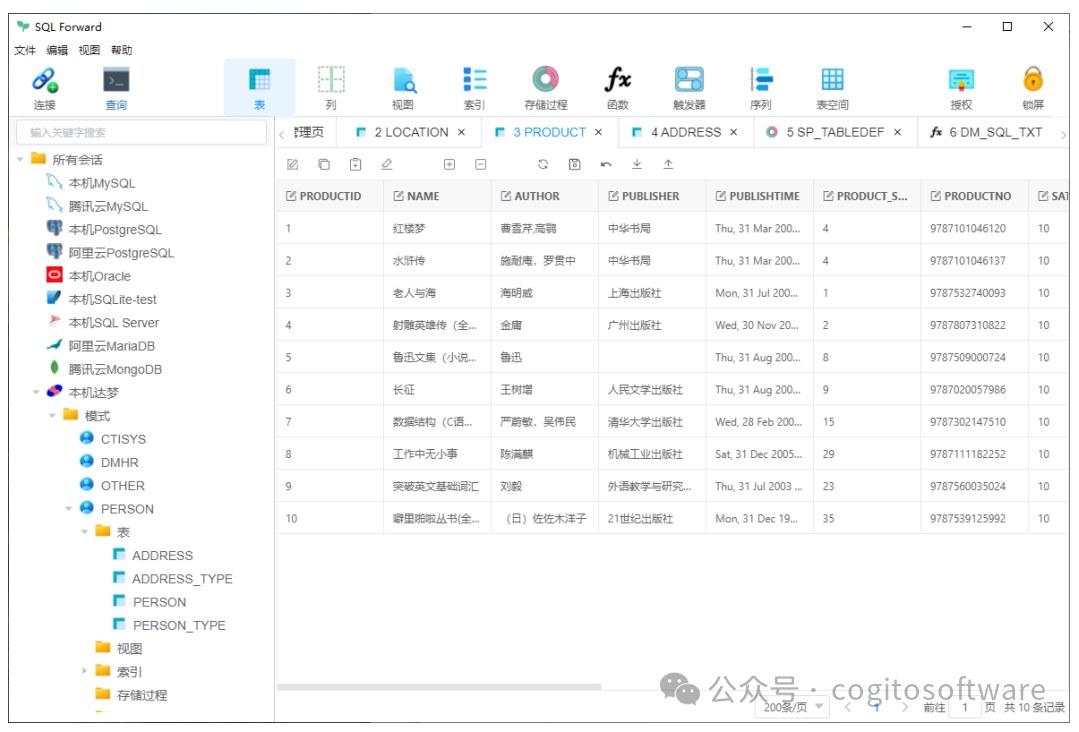
Task: Select 阿里云PostgreSQL connection in tree
Action: click(x=121, y=252)
